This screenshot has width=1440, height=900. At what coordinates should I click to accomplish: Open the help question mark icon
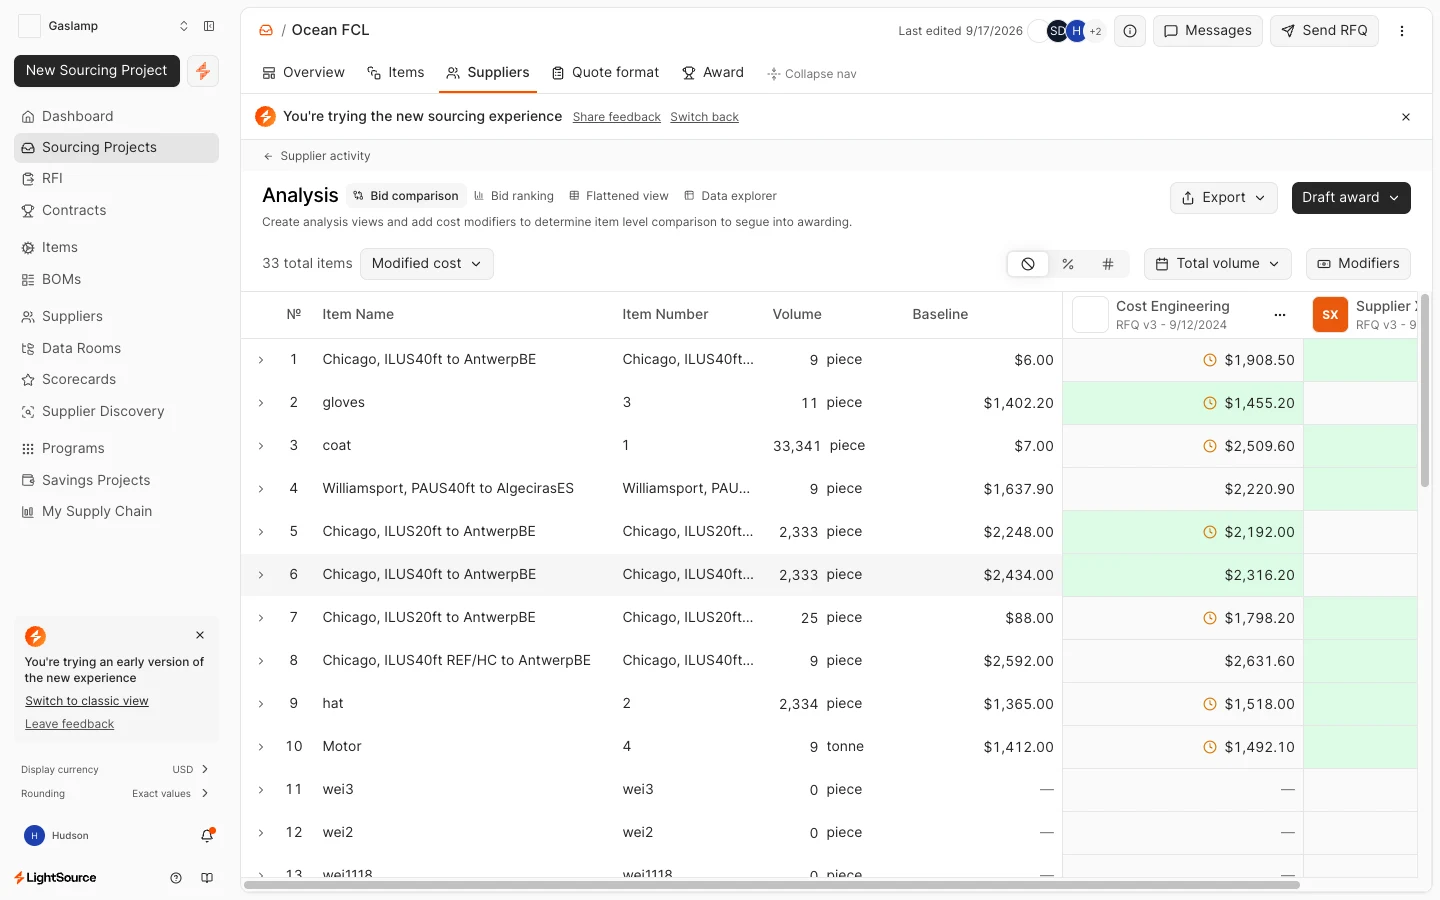pos(176,878)
